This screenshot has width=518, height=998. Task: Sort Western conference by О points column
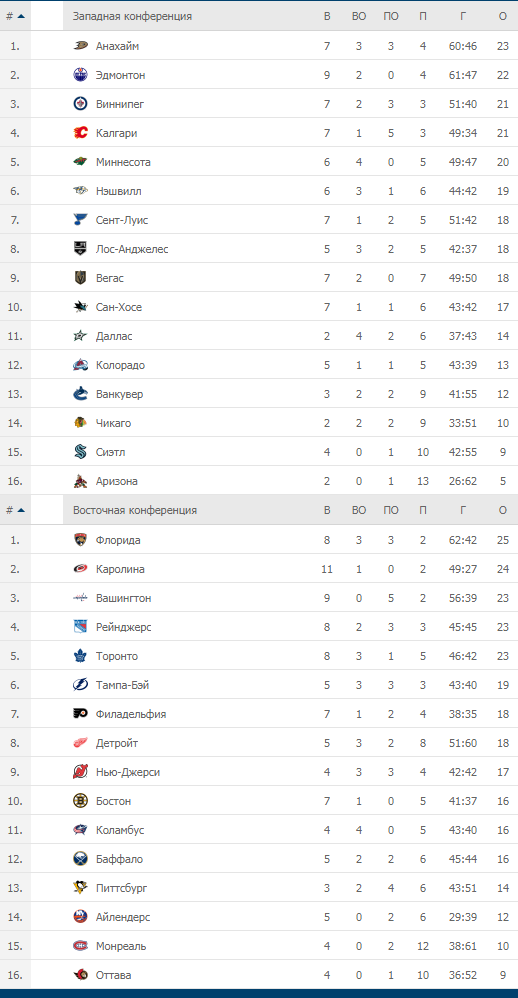point(503,17)
